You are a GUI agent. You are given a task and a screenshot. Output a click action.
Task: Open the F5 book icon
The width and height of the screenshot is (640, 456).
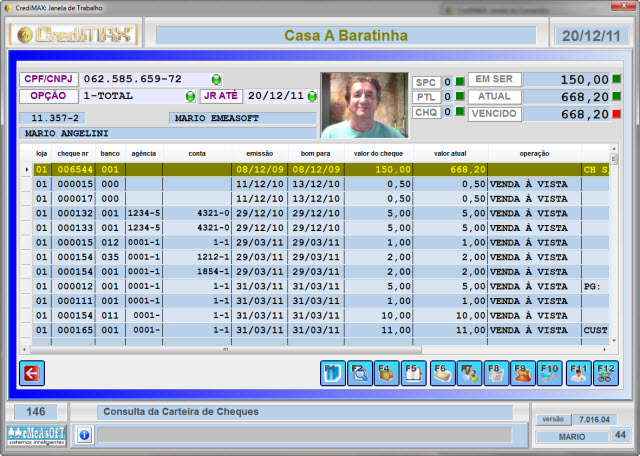point(414,373)
